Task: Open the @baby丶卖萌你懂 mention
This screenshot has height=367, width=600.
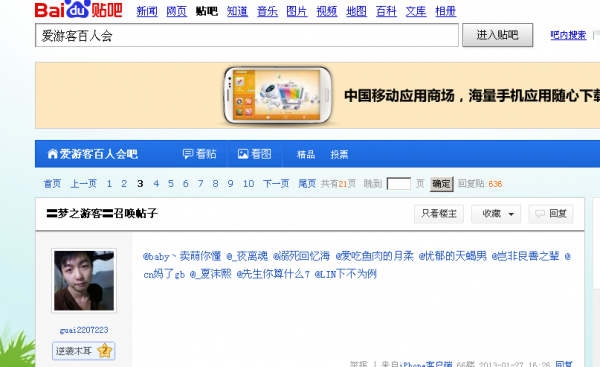Action: (x=182, y=256)
